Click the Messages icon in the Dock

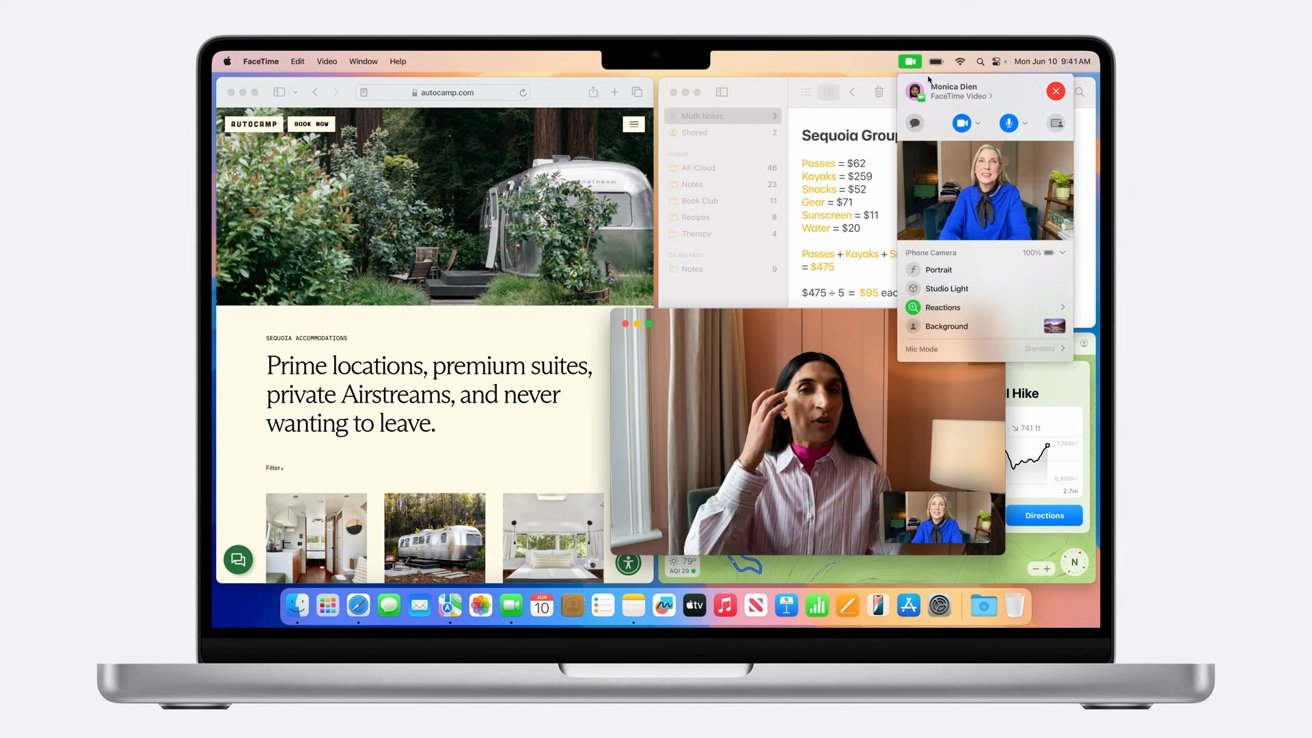tap(389, 605)
